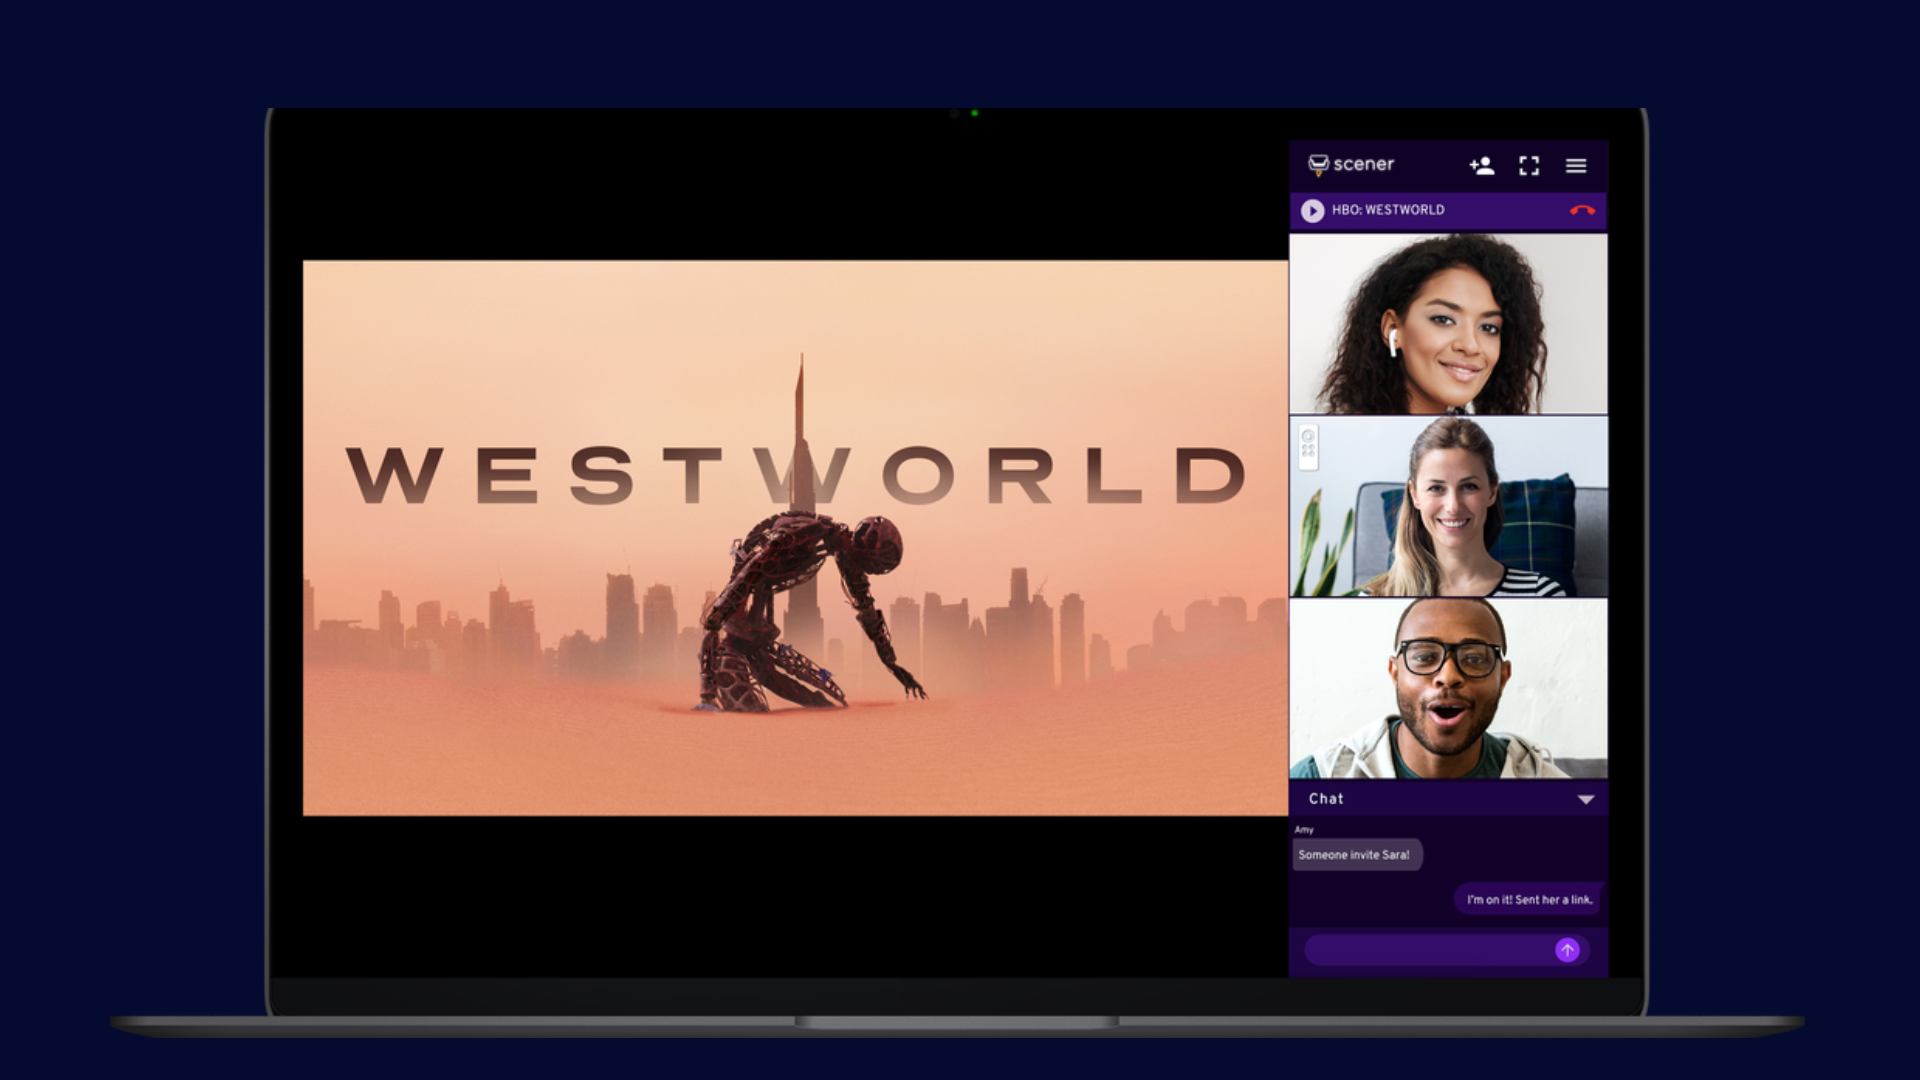
Task: Collapse the Chat panel arrow
Action: coord(1586,800)
